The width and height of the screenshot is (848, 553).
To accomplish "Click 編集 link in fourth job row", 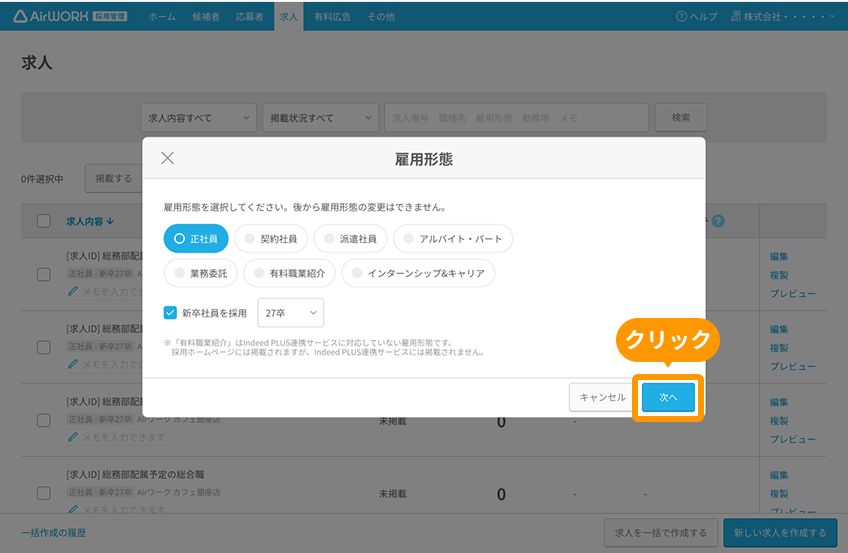I will (779, 475).
